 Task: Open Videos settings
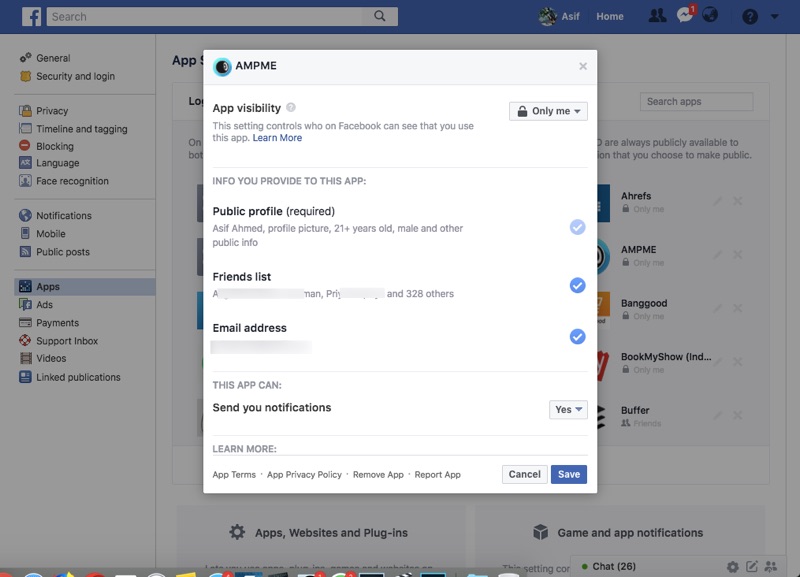(x=51, y=358)
